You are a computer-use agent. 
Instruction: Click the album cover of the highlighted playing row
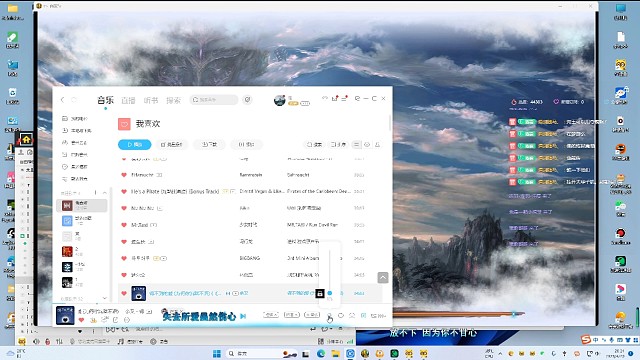[x=139, y=293]
